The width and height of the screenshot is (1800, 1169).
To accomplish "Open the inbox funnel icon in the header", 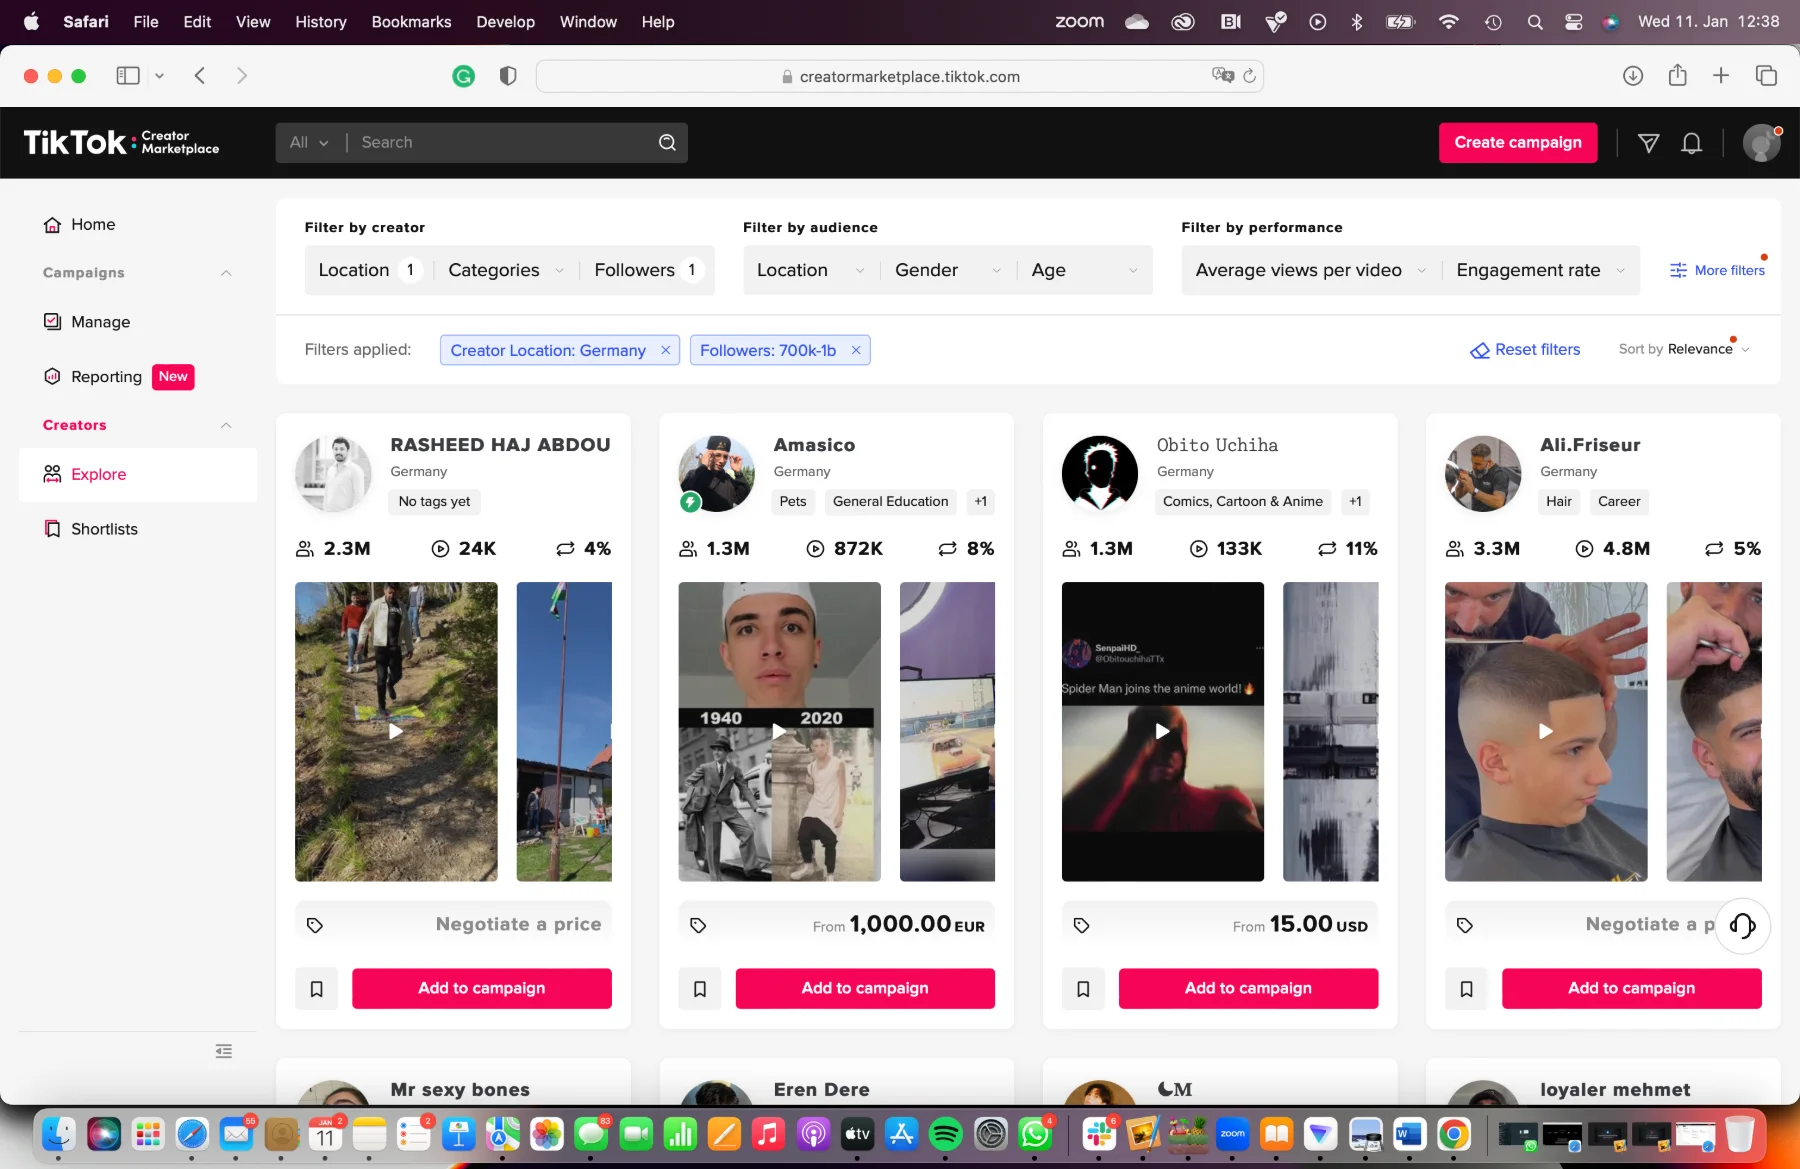I will [x=1649, y=143].
